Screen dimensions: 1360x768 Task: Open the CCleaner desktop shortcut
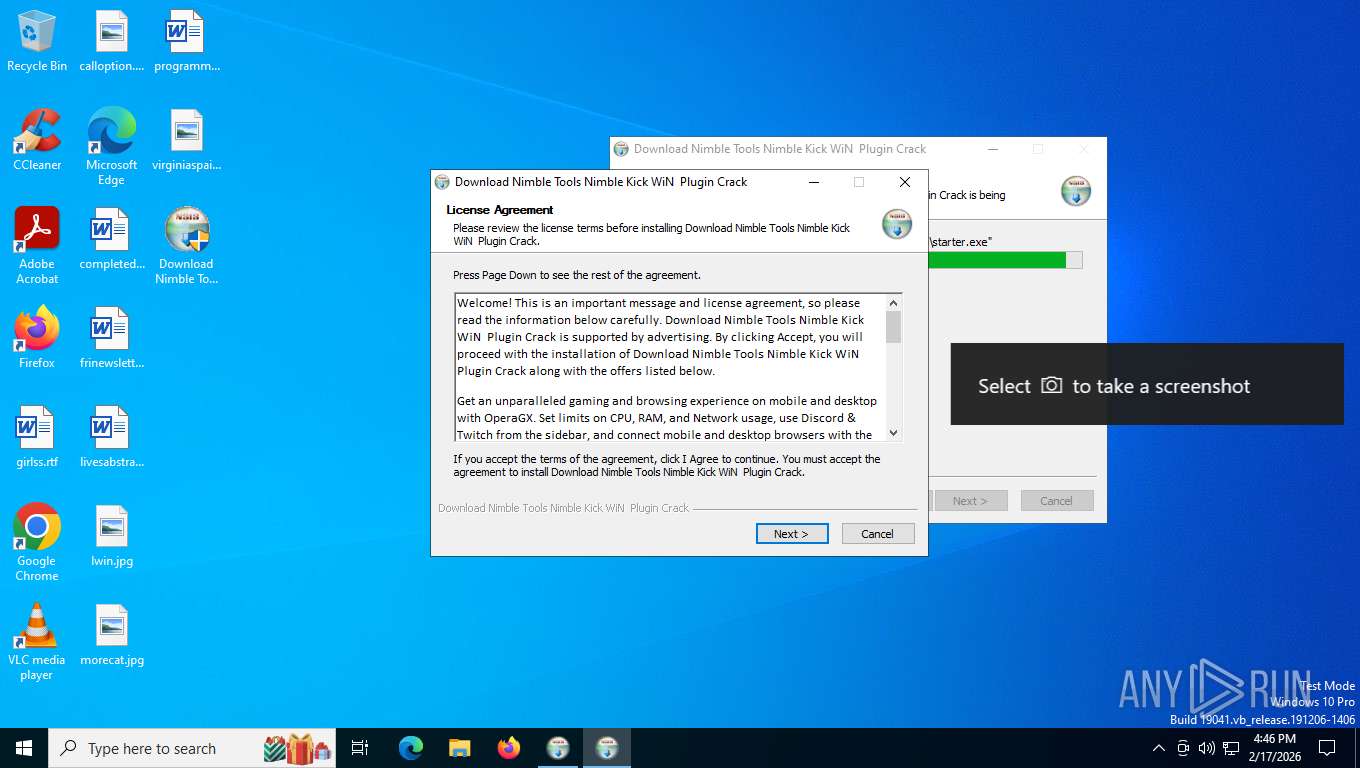[x=37, y=140]
